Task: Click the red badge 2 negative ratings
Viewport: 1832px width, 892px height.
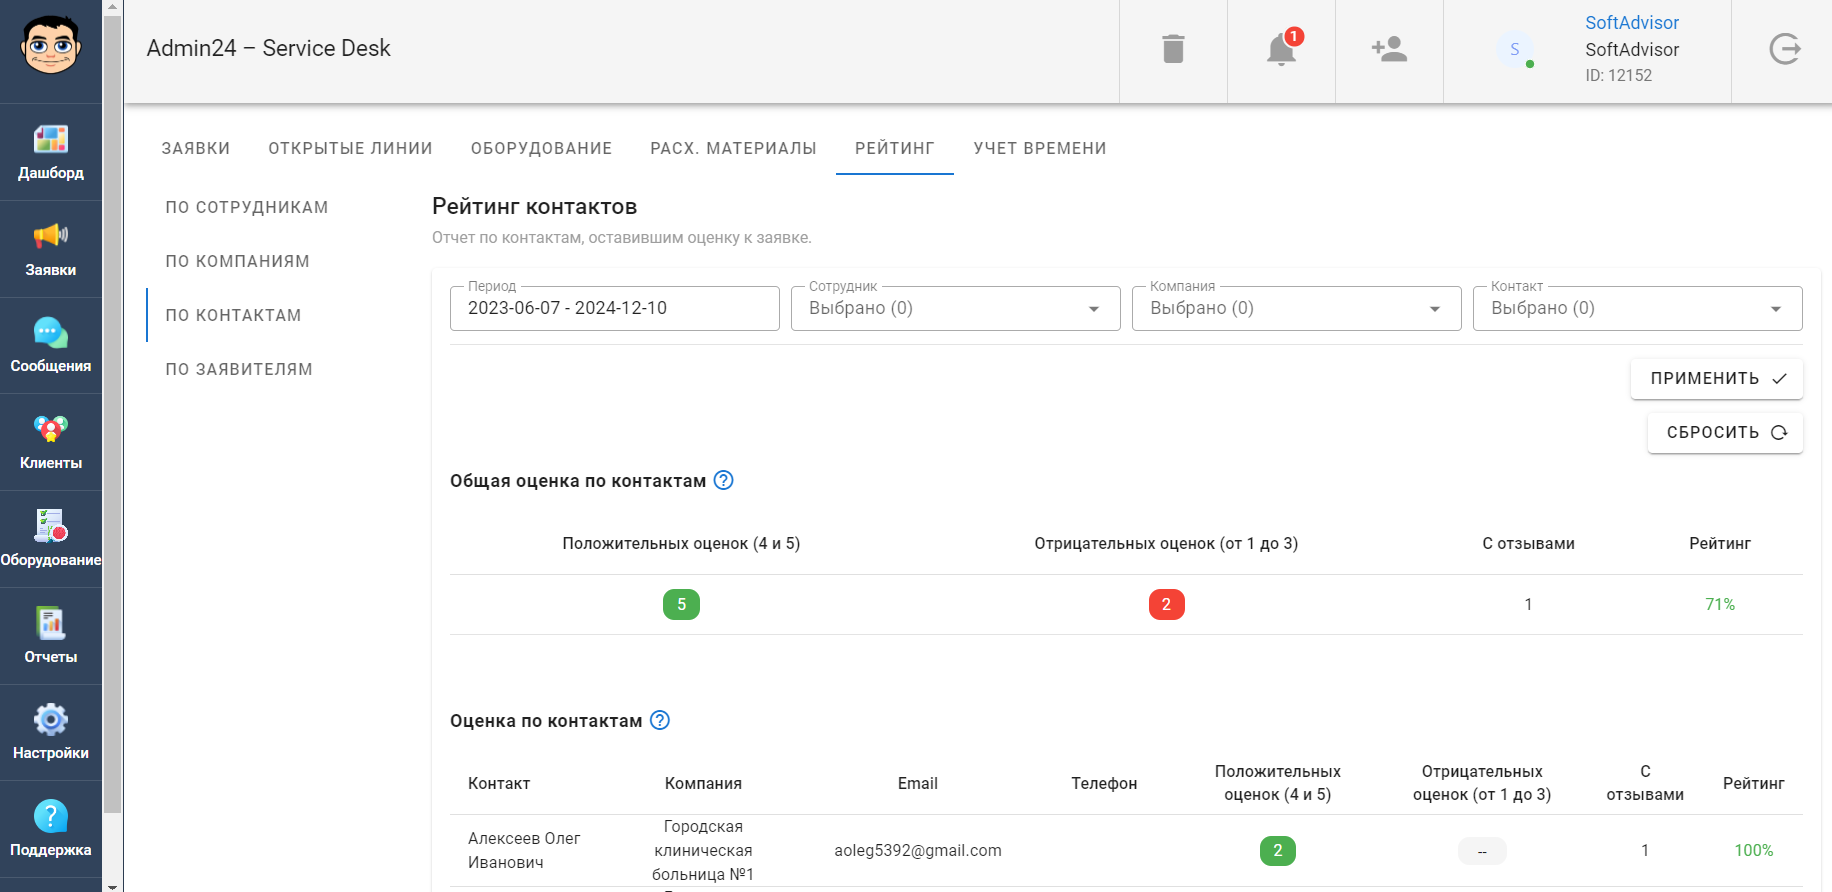Action: tap(1166, 604)
